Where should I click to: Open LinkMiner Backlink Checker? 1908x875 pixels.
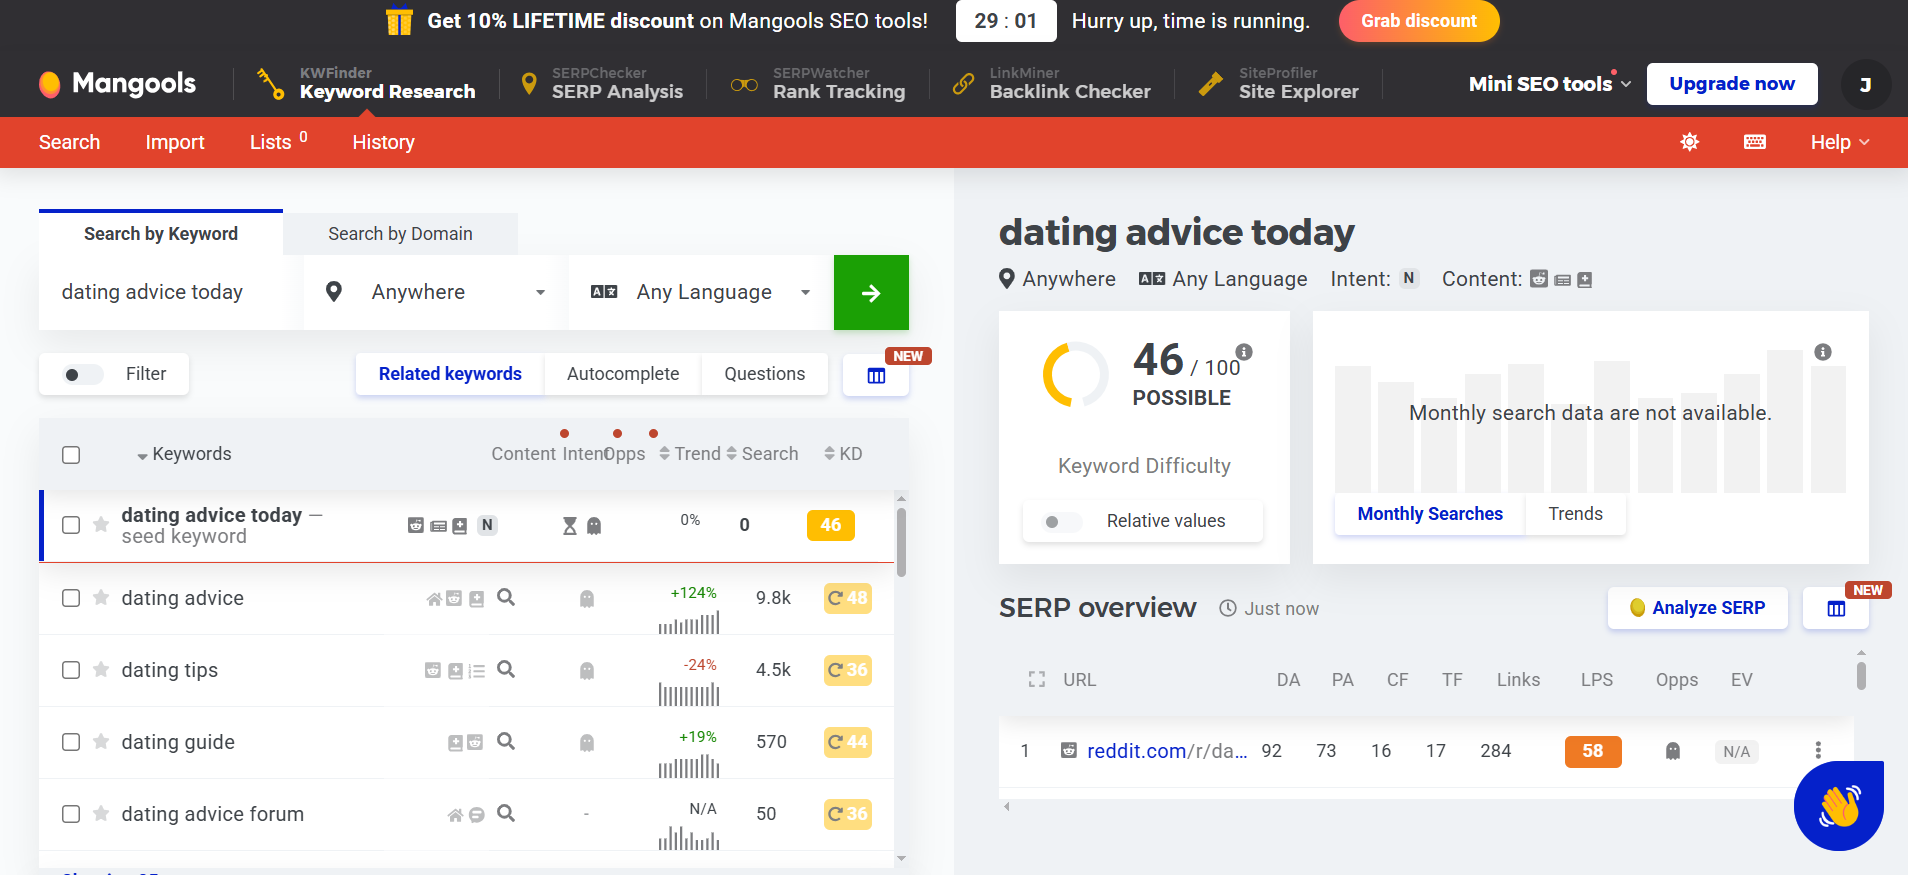1051,84
